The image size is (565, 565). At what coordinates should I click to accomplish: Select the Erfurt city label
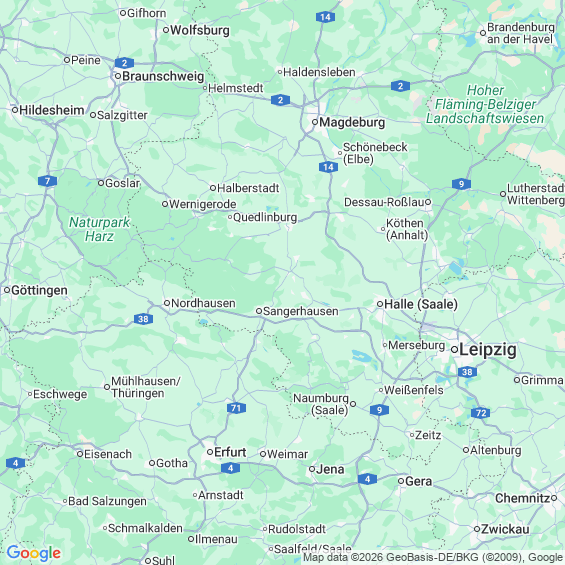point(230,452)
